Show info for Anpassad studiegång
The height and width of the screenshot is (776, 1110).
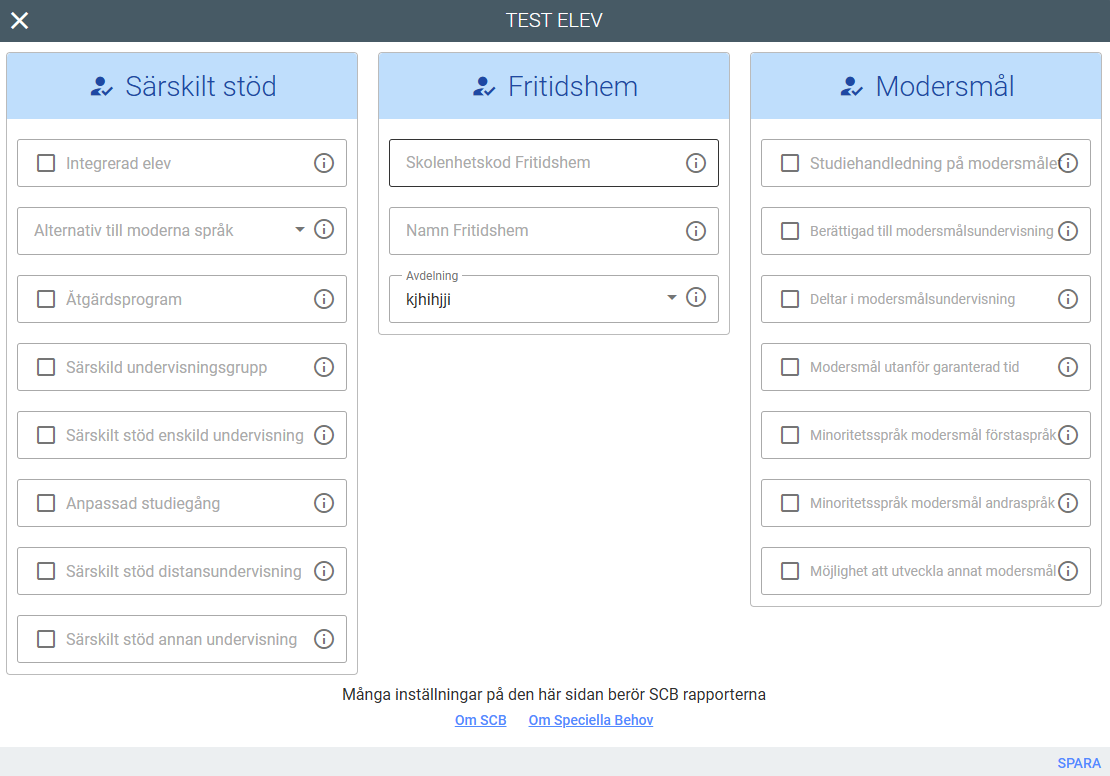pos(324,503)
